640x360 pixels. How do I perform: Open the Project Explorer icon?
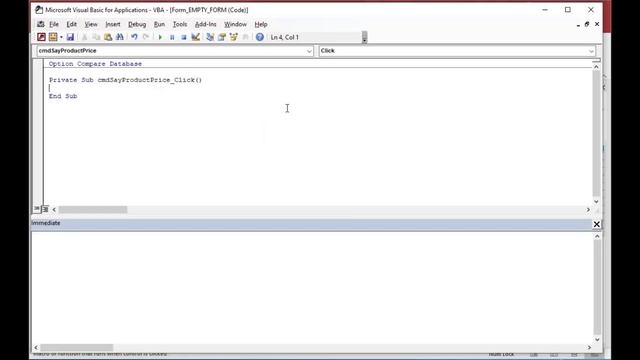pos(210,37)
